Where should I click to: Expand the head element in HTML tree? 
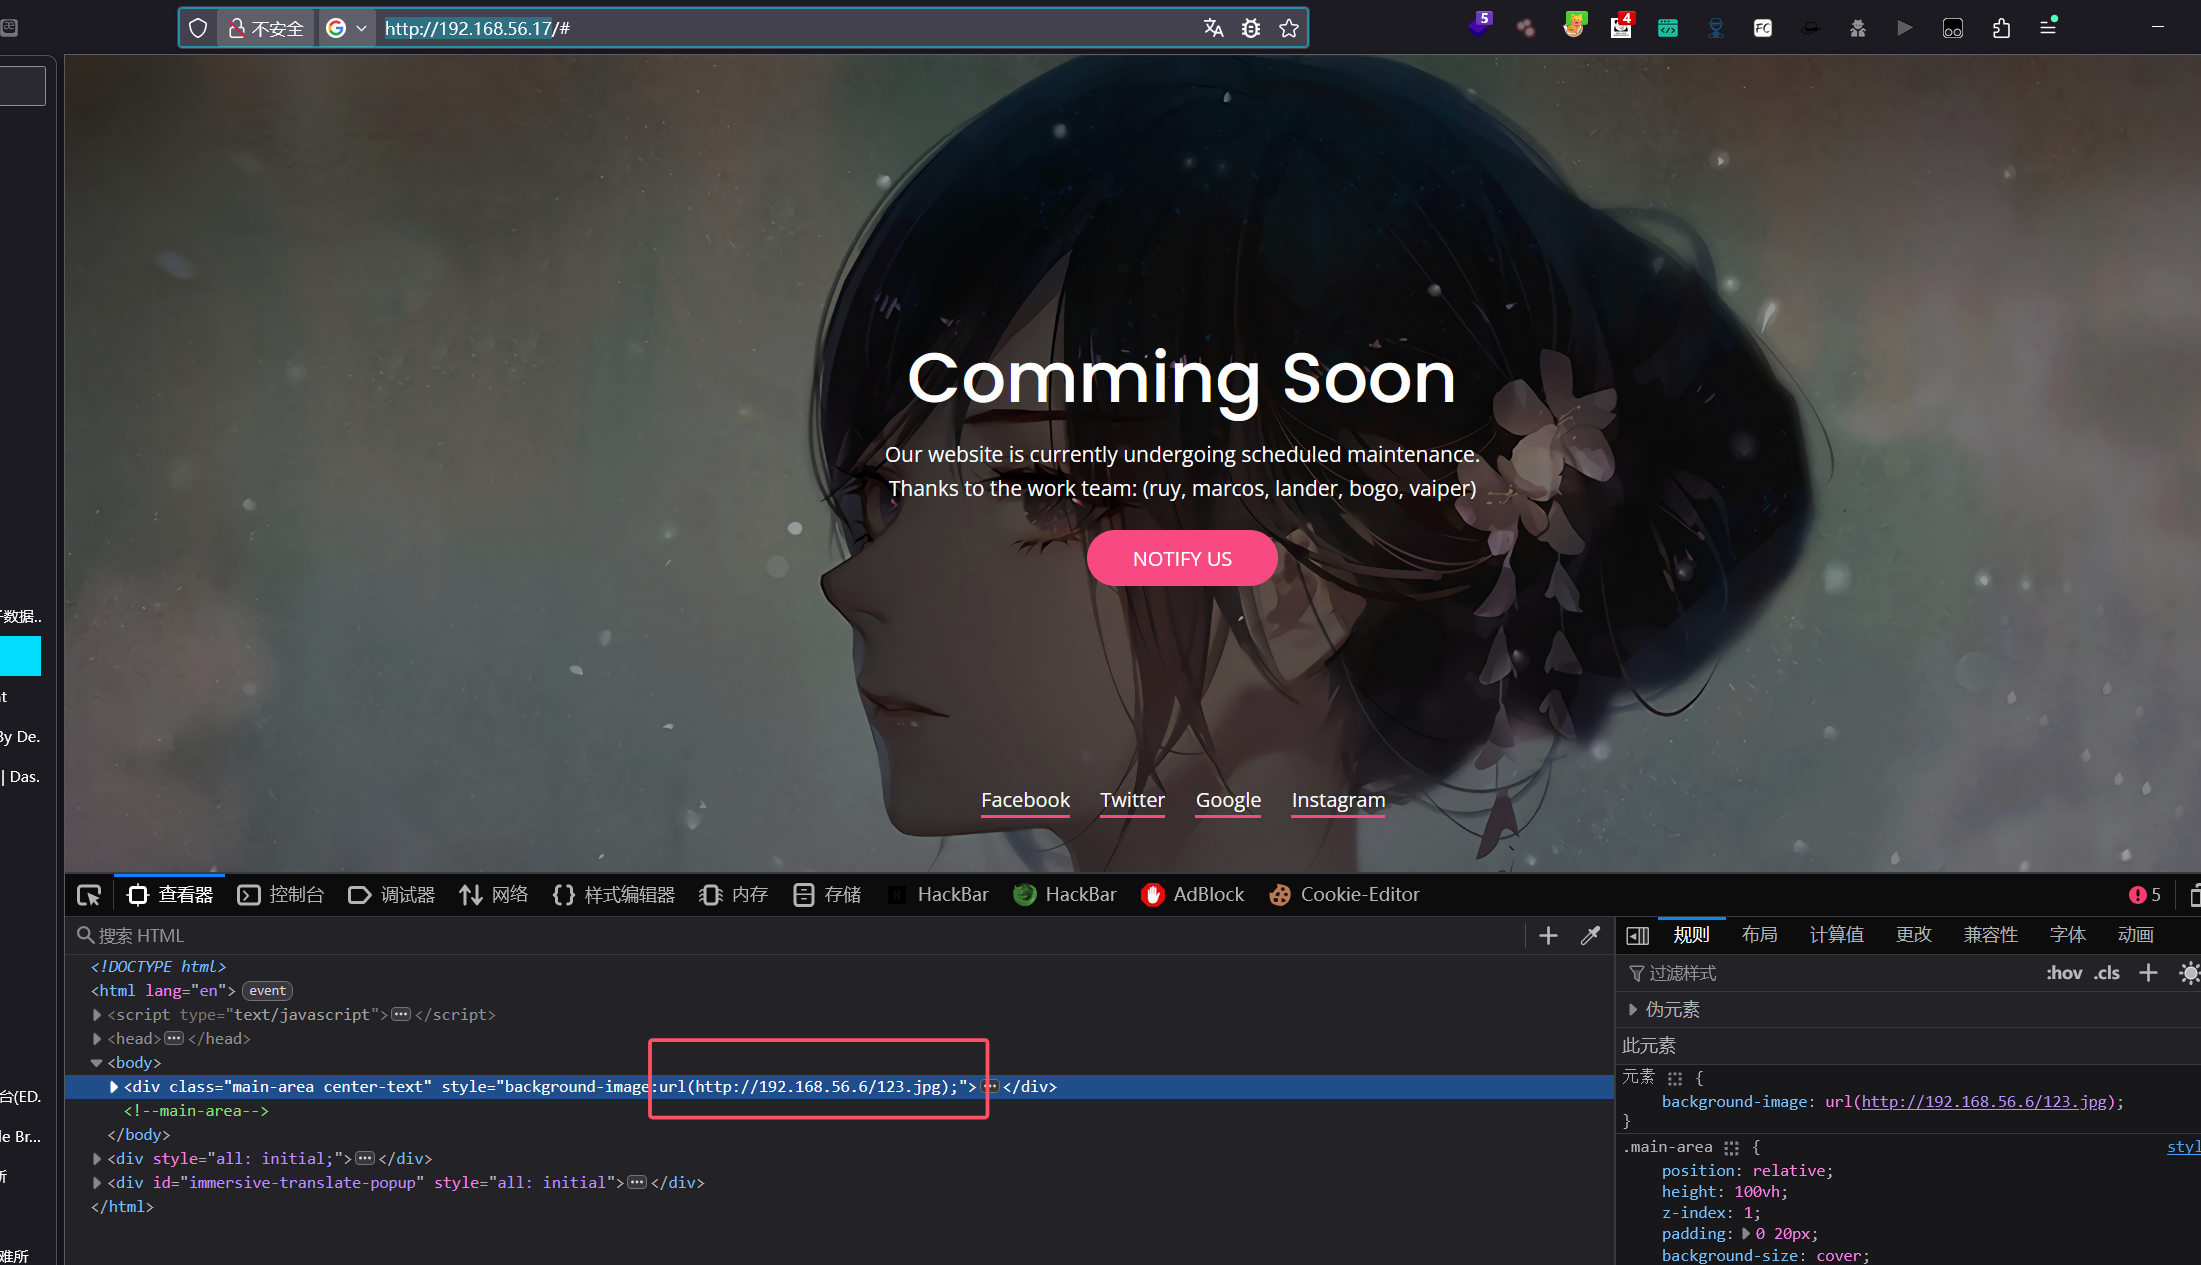coord(97,1038)
